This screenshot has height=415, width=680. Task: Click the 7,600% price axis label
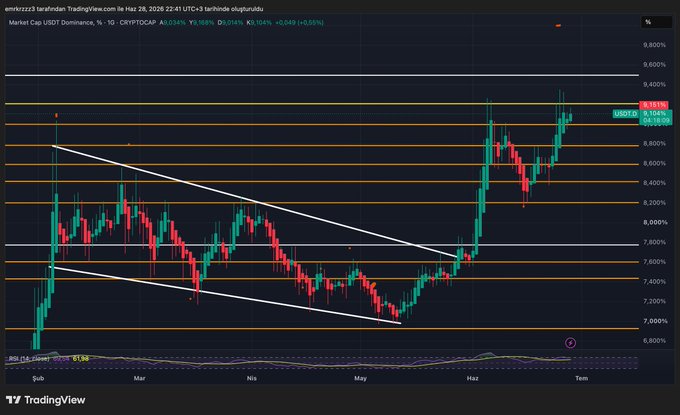tap(654, 262)
